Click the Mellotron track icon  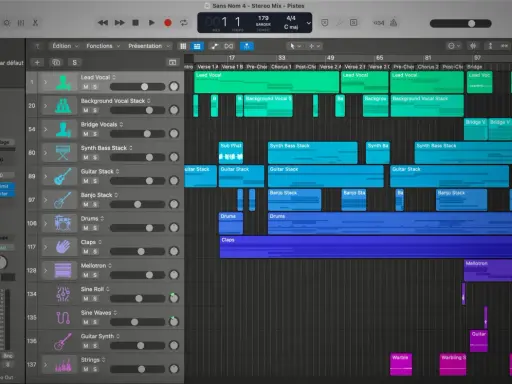click(63, 270)
